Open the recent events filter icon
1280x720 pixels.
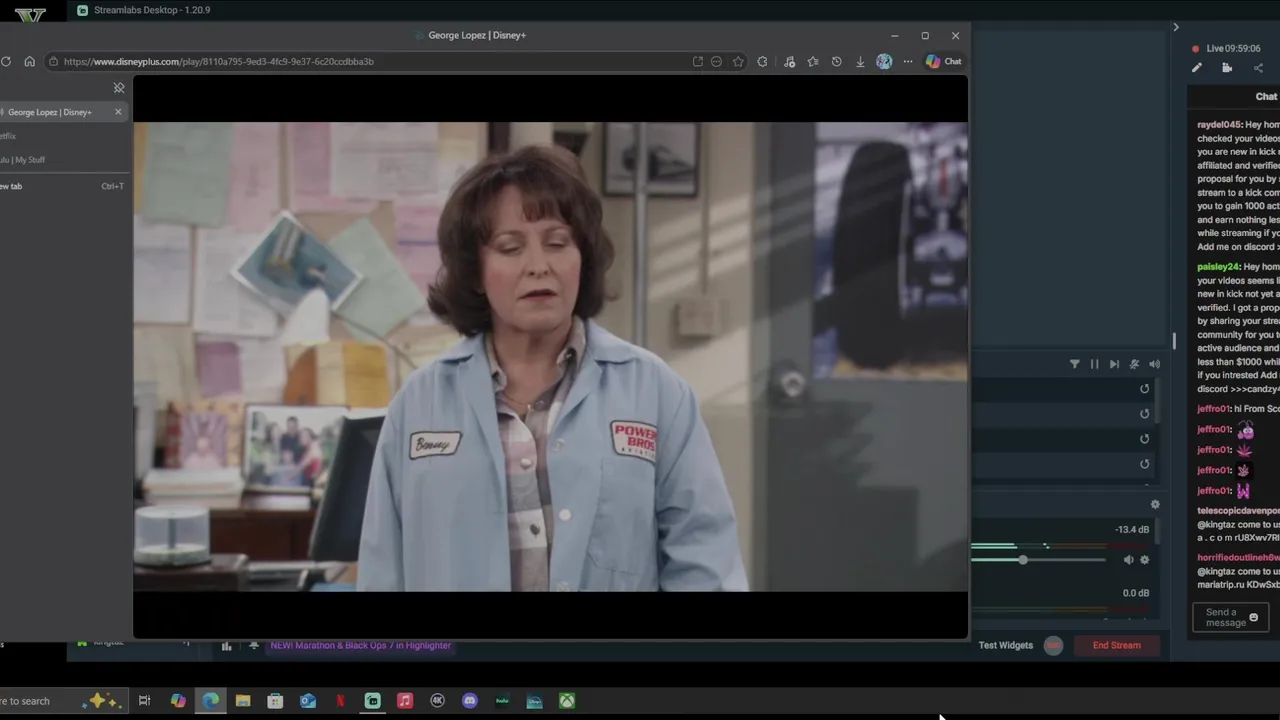click(1075, 364)
